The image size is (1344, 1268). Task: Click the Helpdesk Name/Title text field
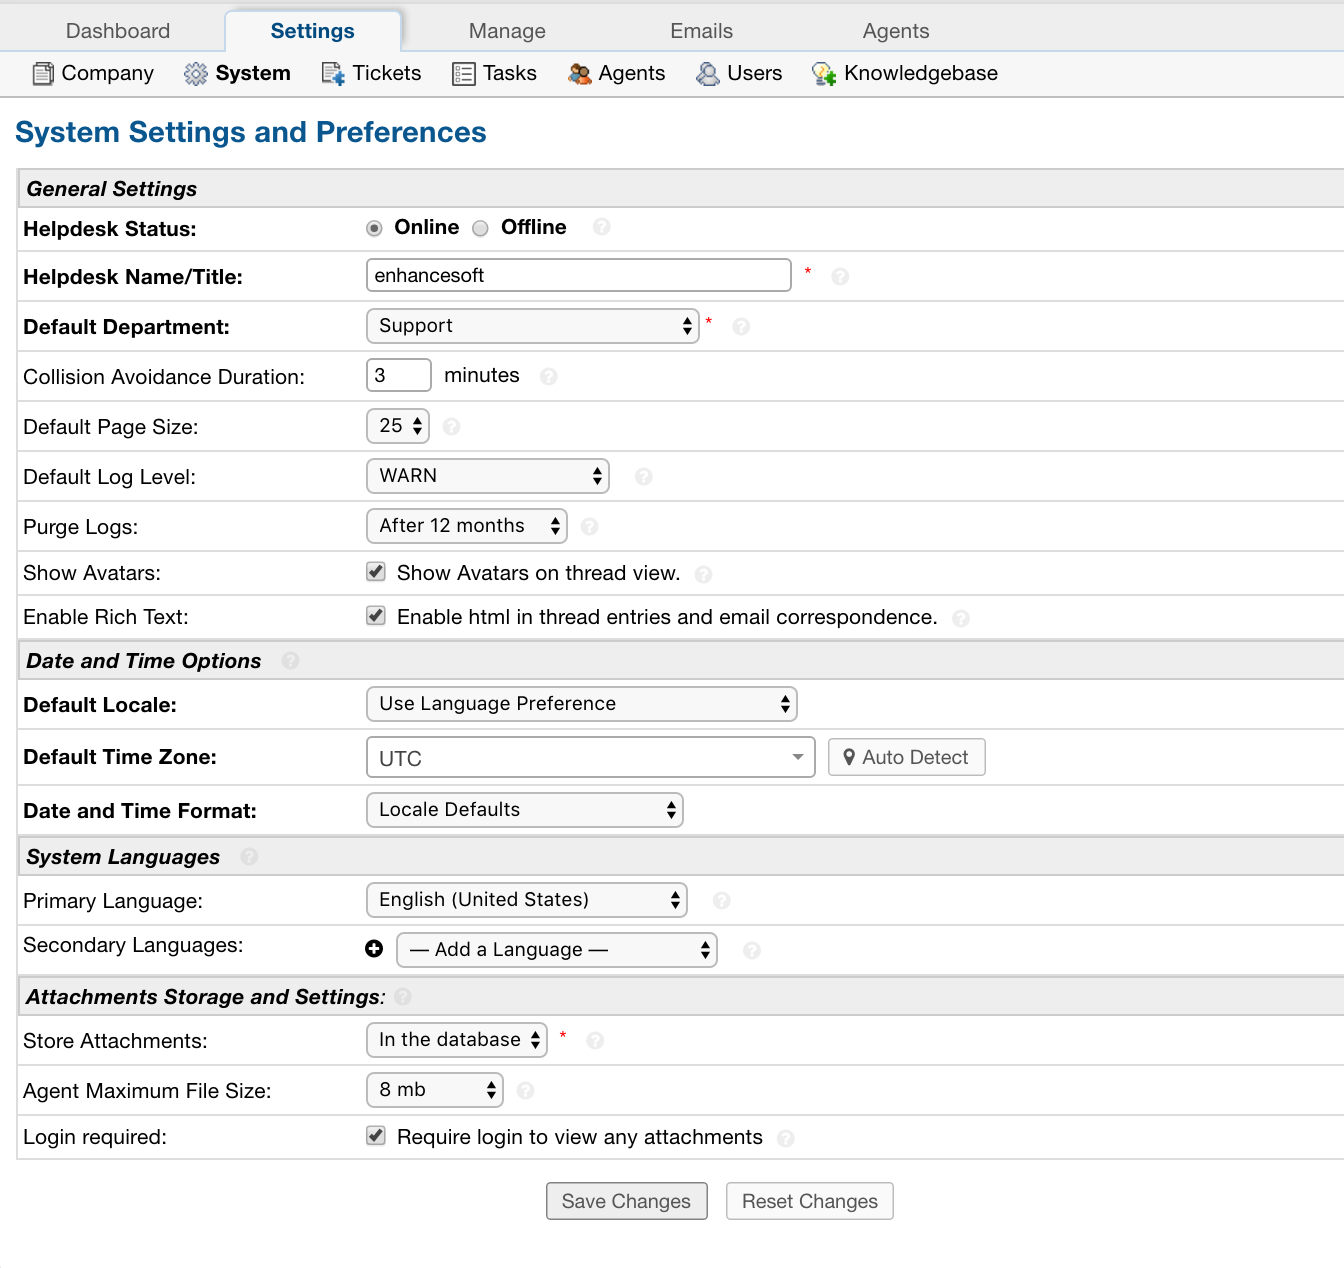(579, 275)
